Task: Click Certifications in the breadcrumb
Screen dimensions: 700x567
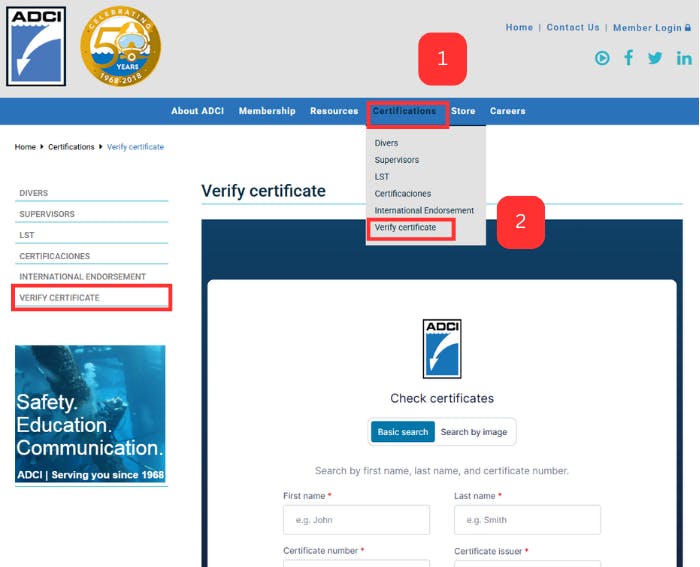Action: [71, 147]
